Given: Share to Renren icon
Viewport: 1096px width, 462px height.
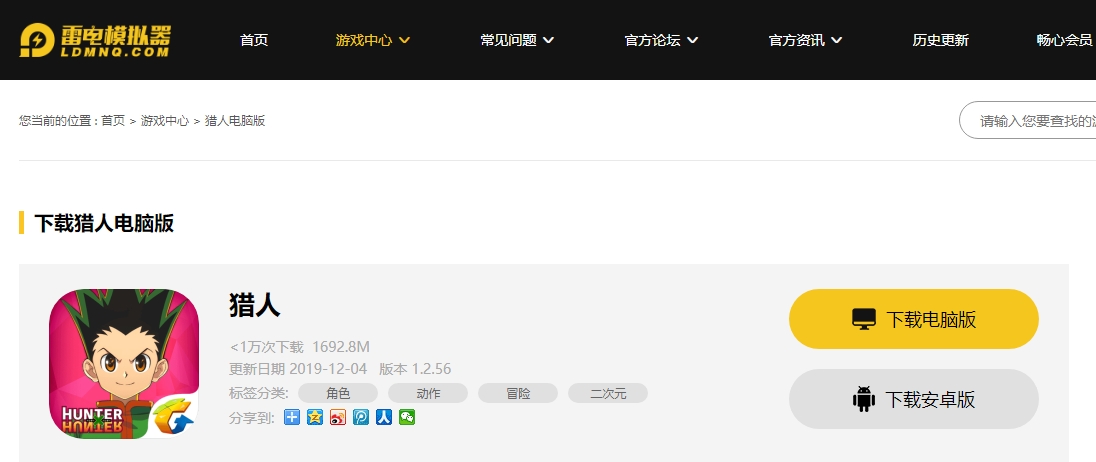Looking at the screenshot, I should click(384, 417).
